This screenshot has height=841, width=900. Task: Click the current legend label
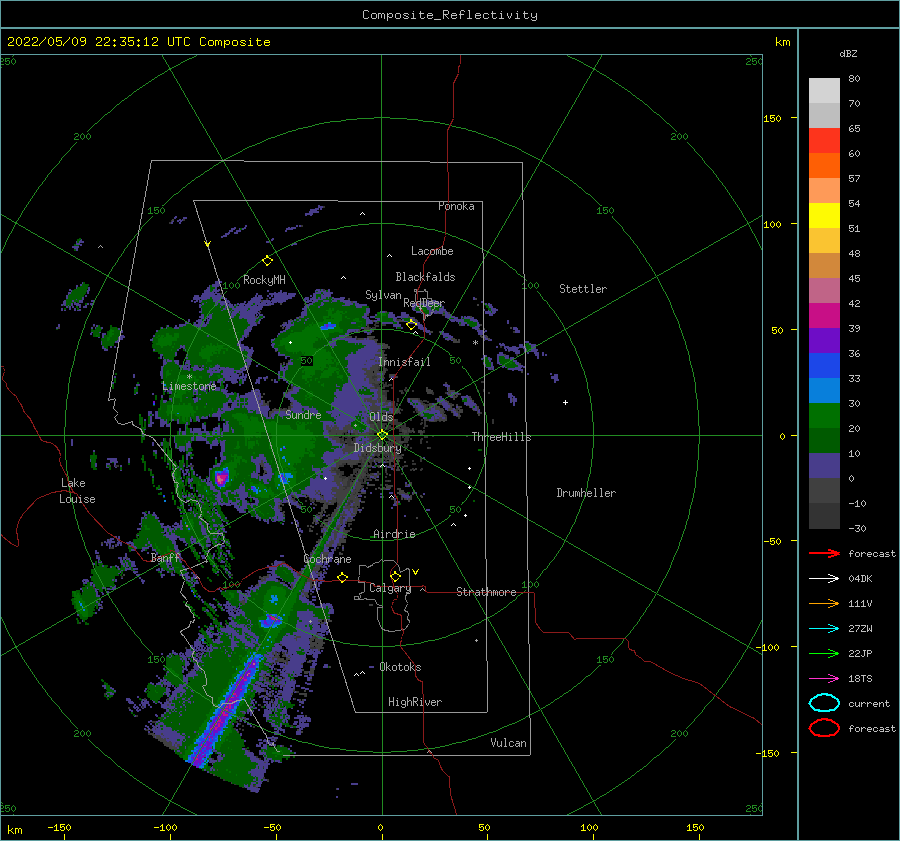click(869, 703)
